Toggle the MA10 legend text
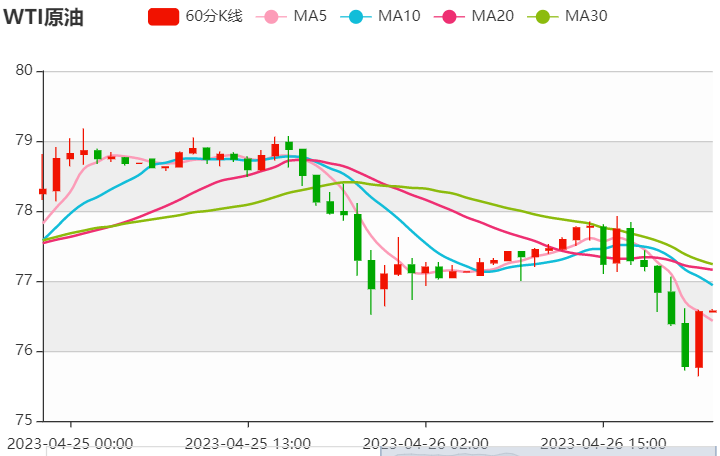720x456 pixels. click(x=399, y=16)
